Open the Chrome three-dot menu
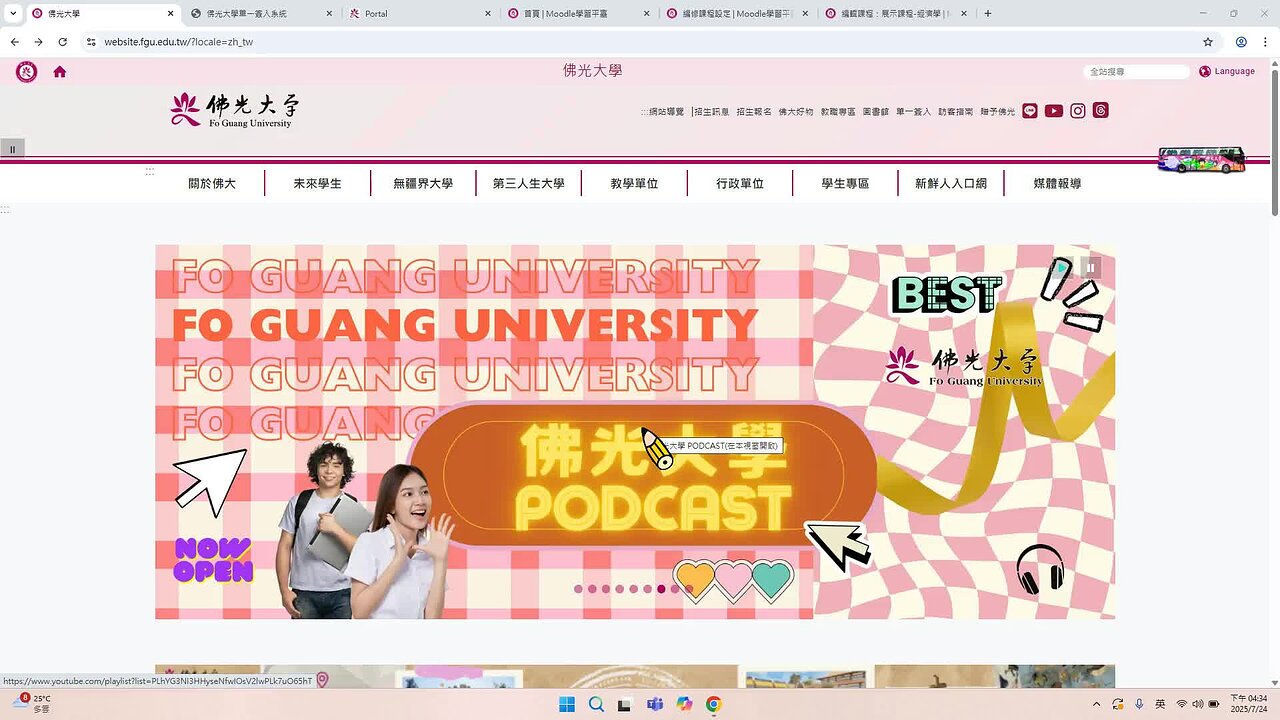This screenshot has height=720, width=1280. [1264, 42]
